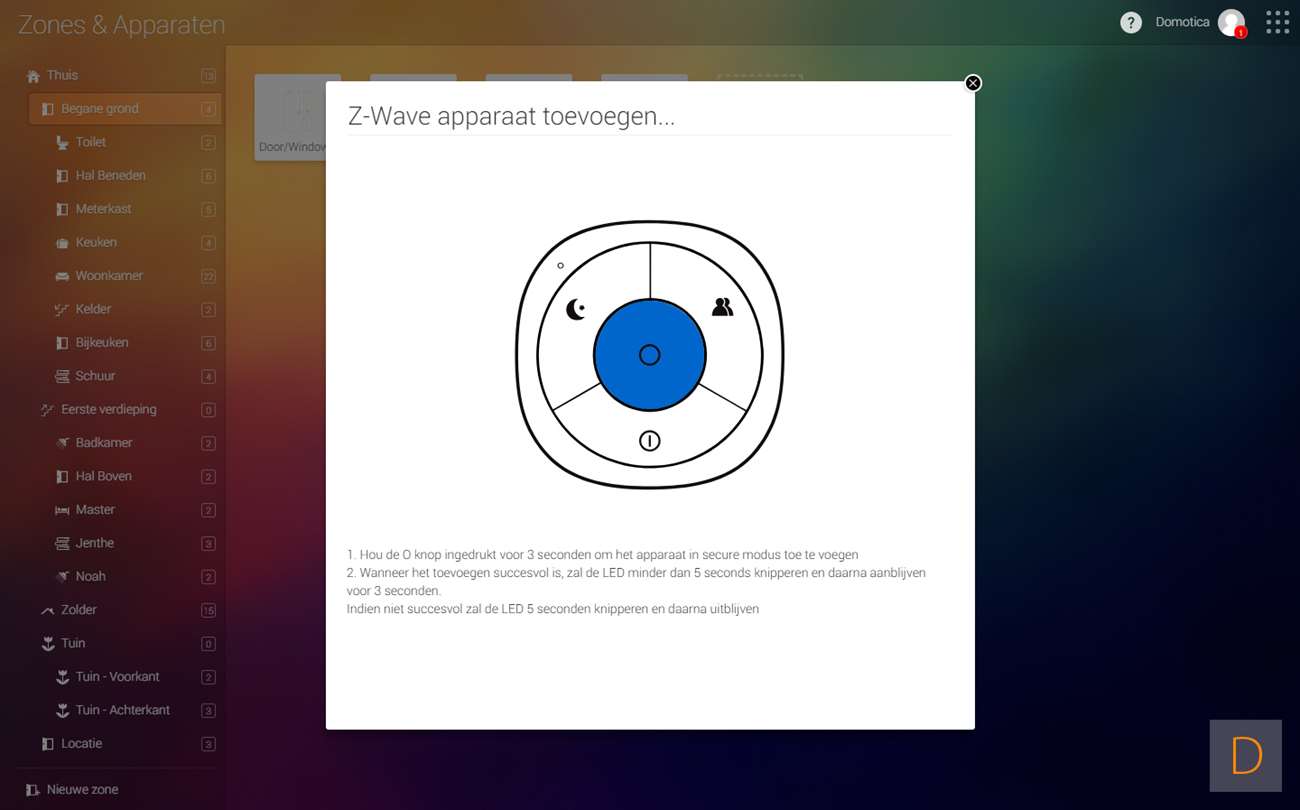
Task: Select the Keuken zone
Action: click(96, 242)
